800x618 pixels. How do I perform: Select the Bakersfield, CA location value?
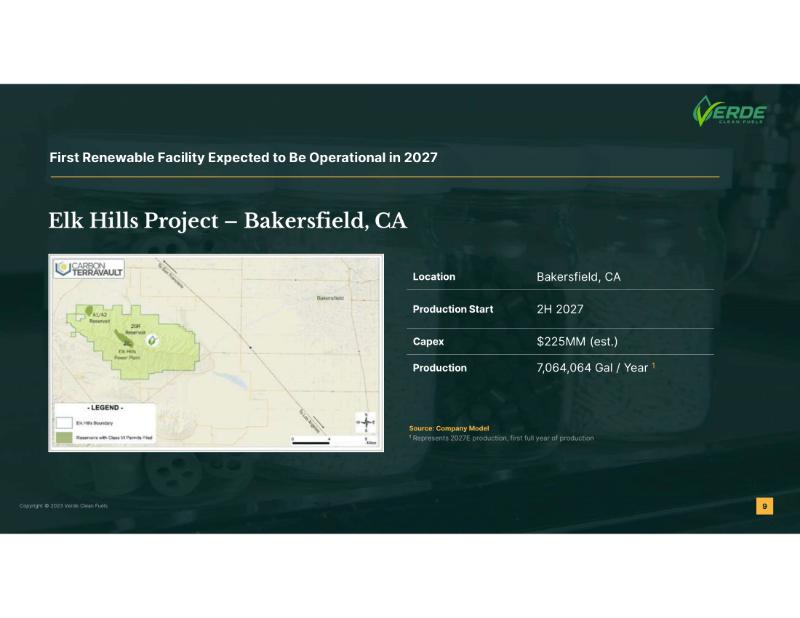click(x=578, y=277)
